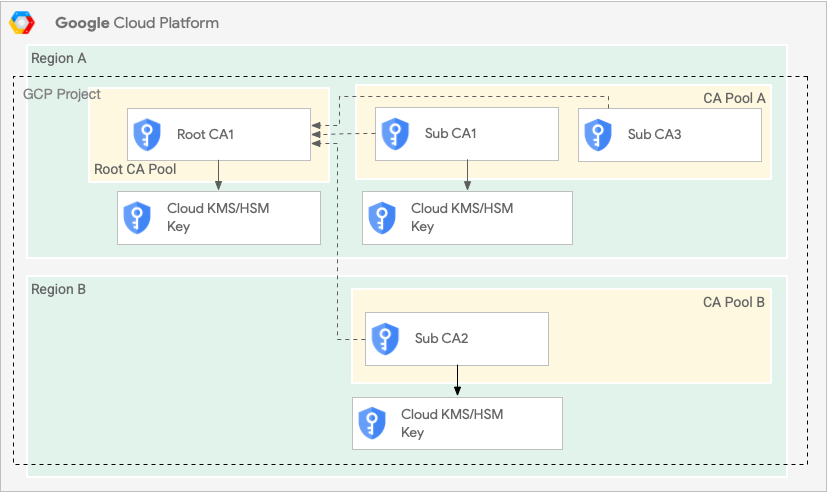Click the CA Pool A label
This screenshot has width=827, height=492.
733,97
